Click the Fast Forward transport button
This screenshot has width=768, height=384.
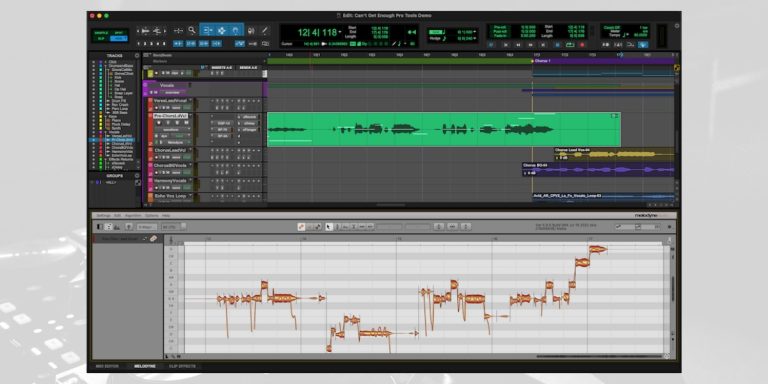tap(530, 45)
